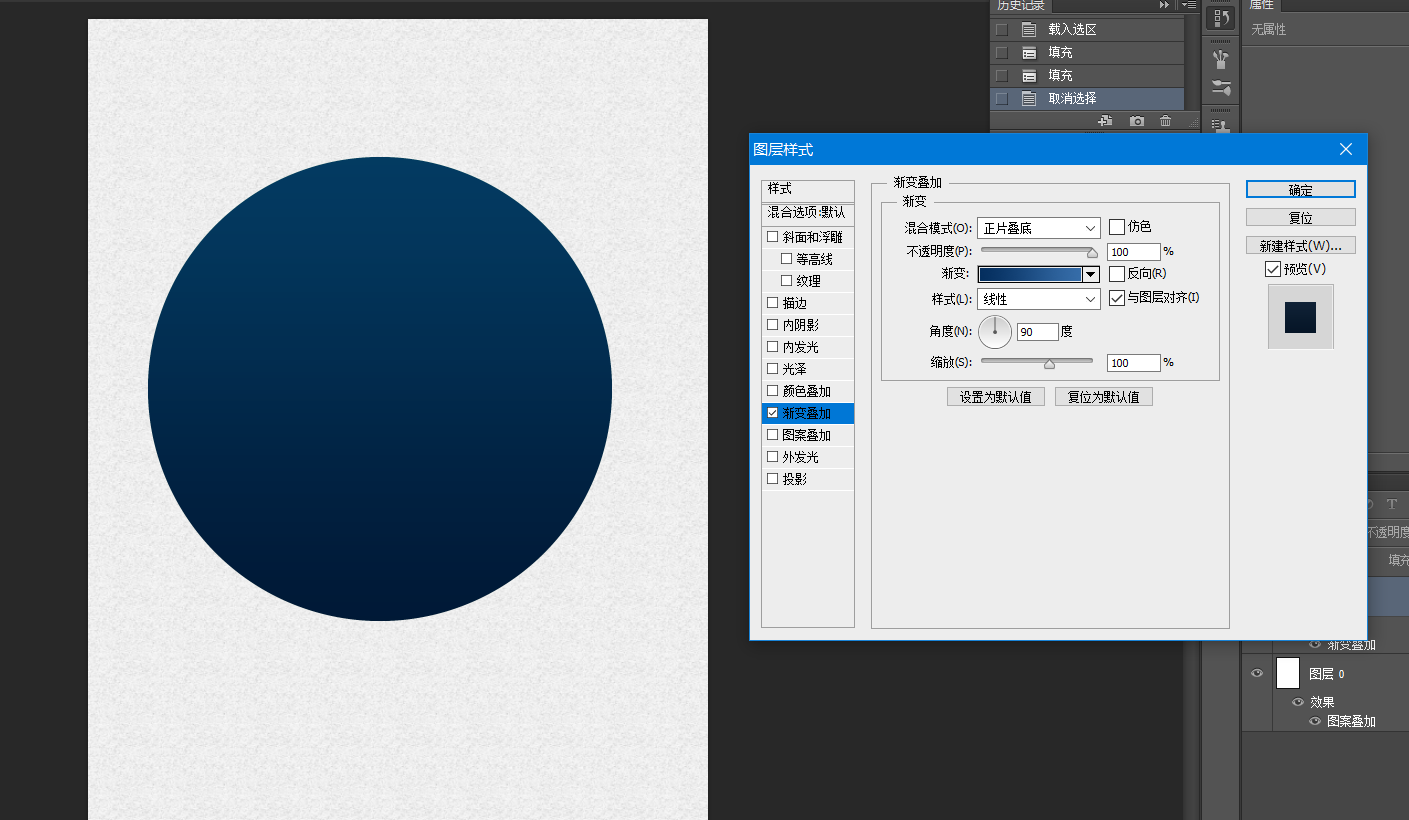
Task: Switch to the 历史记录 panel tab
Action: point(1020,5)
